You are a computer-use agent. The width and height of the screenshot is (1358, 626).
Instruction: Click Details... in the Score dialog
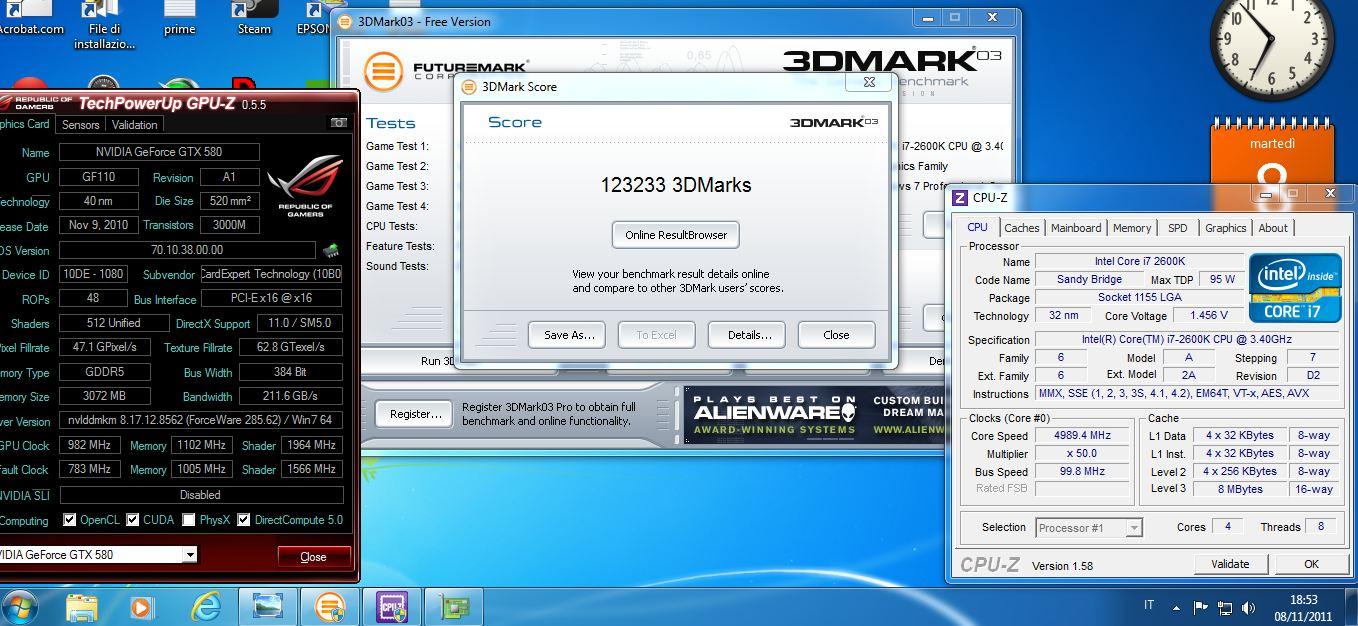coord(749,335)
